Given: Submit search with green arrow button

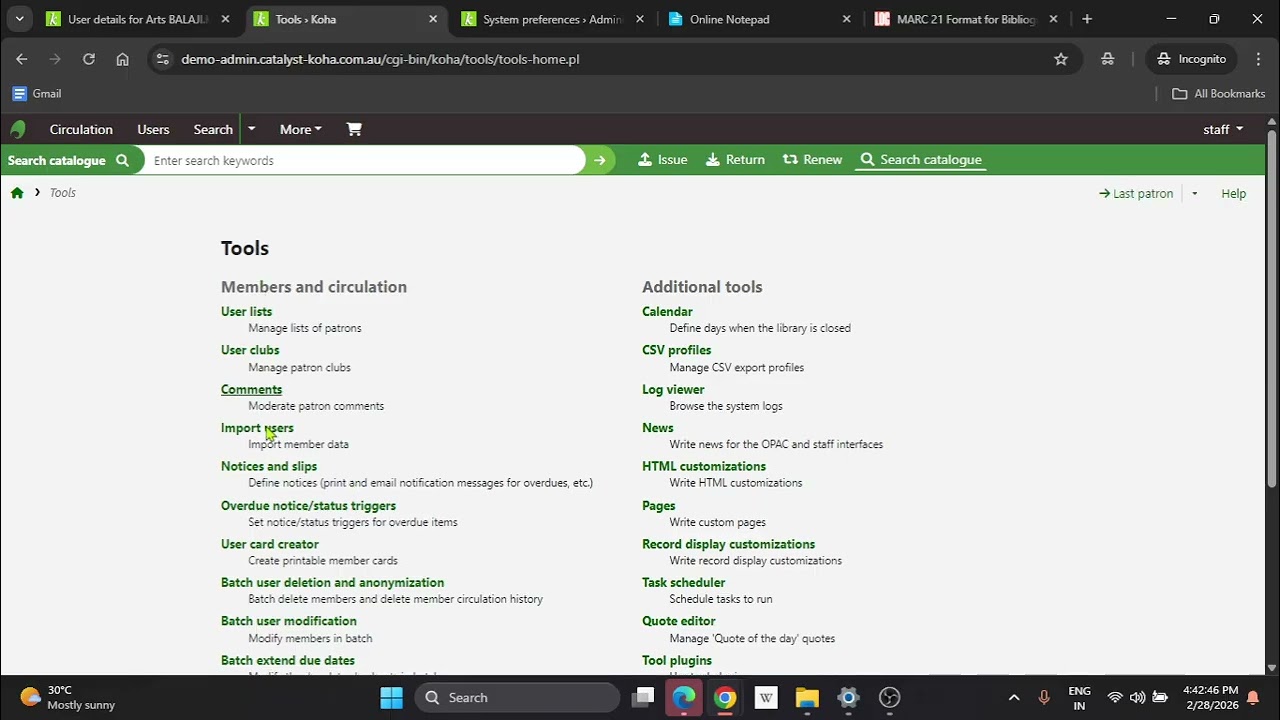Looking at the screenshot, I should (600, 160).
